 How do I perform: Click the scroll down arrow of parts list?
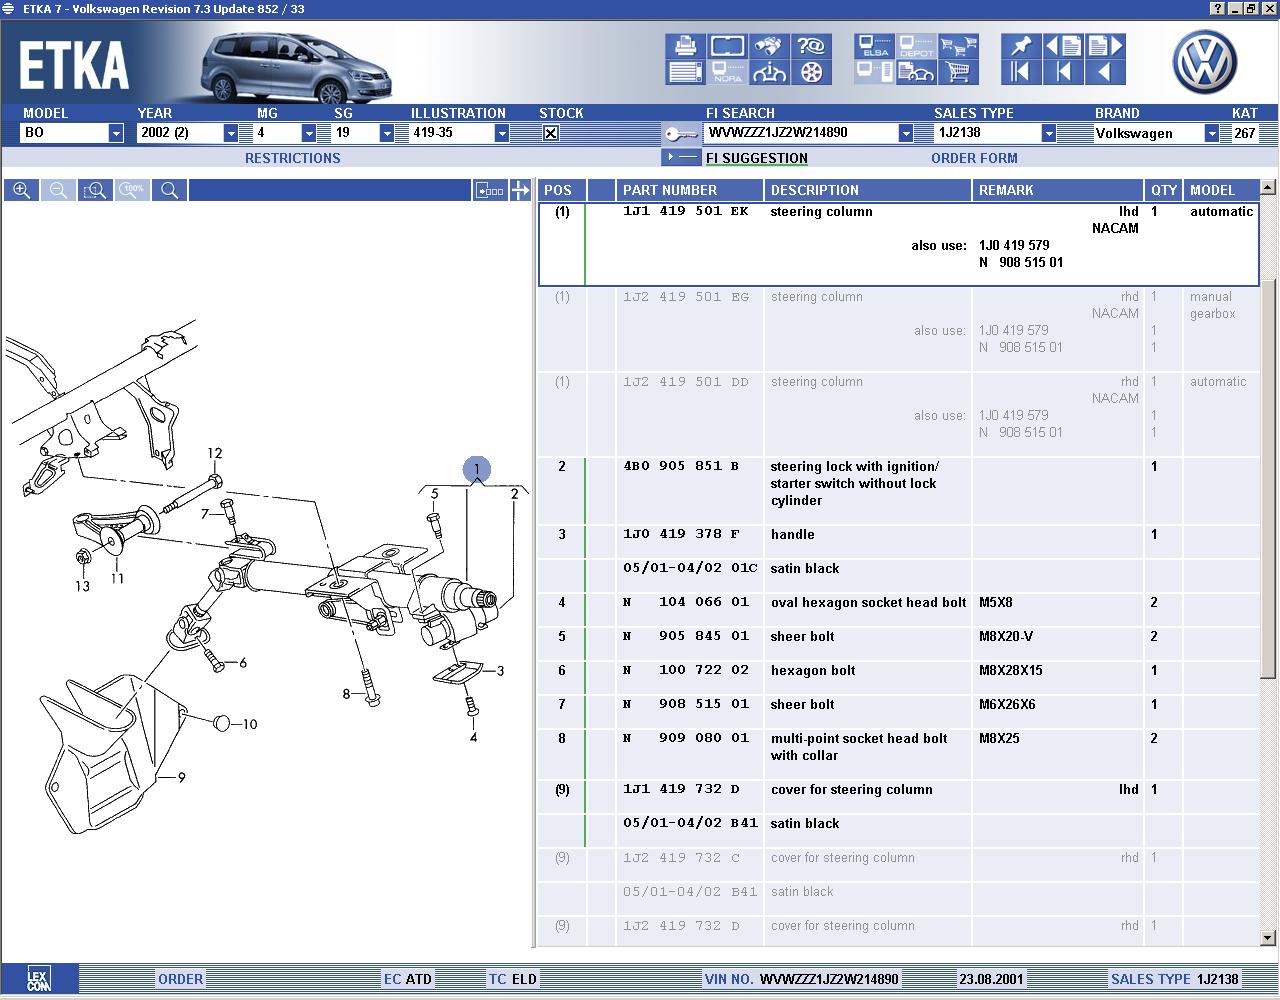(x=1268, y=938)
